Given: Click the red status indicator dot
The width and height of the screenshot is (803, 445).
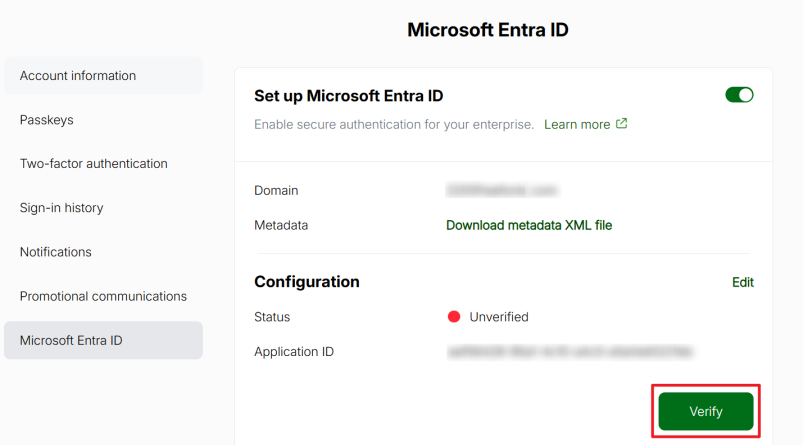Looking at the screenshot, I should click(x=454, y=317).
